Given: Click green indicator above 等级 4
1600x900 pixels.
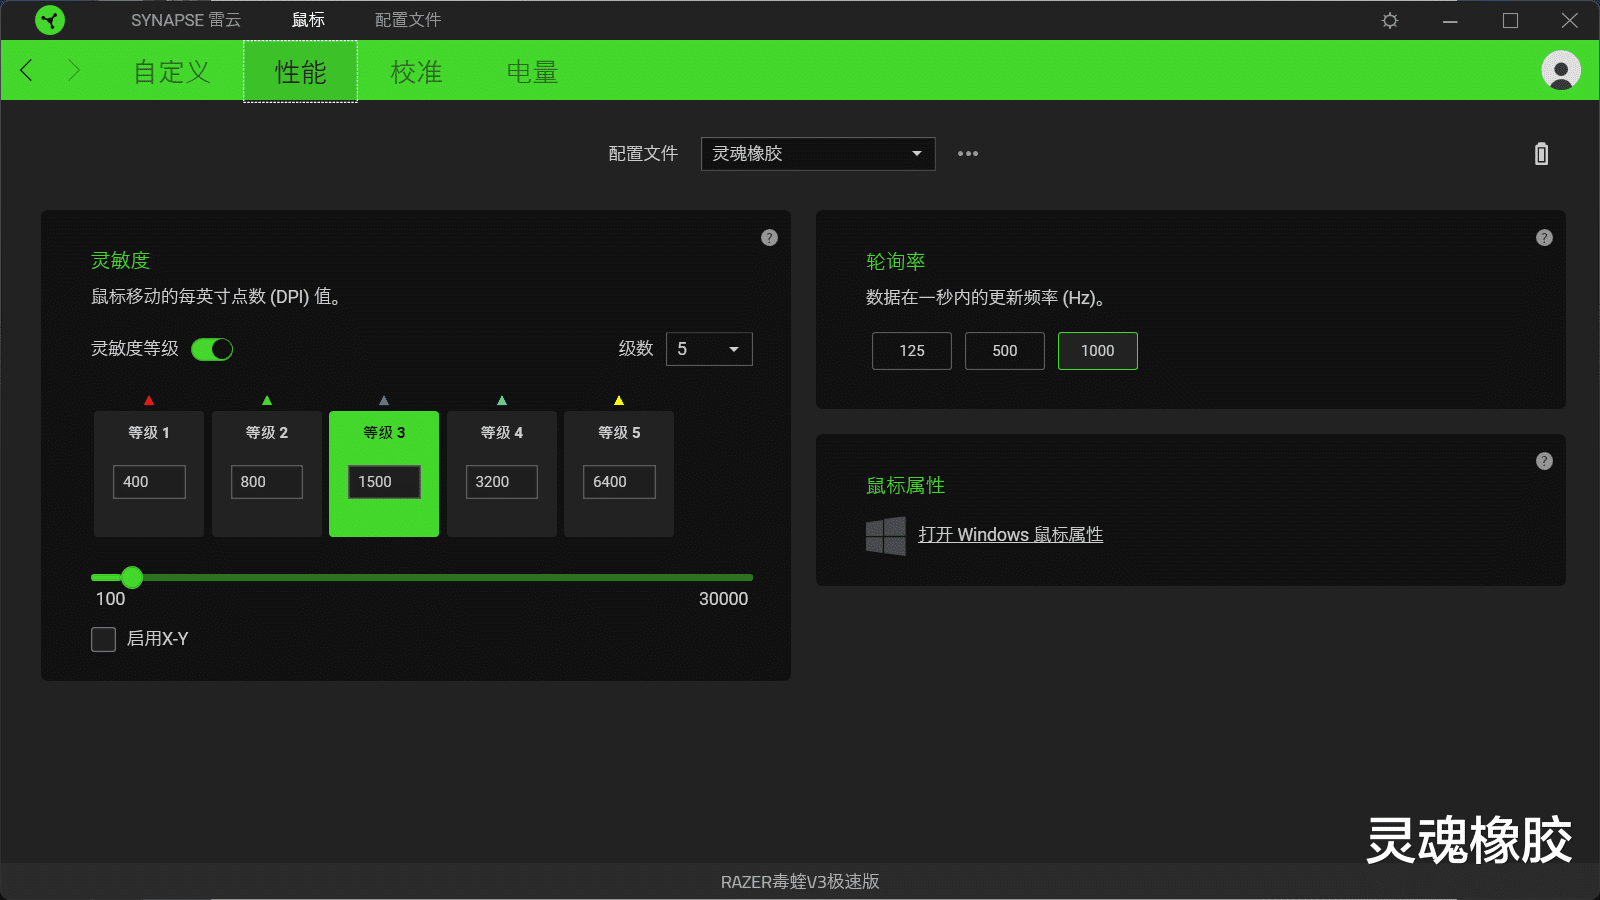Looking at the screenshot, I should click(x=502, y=400).
